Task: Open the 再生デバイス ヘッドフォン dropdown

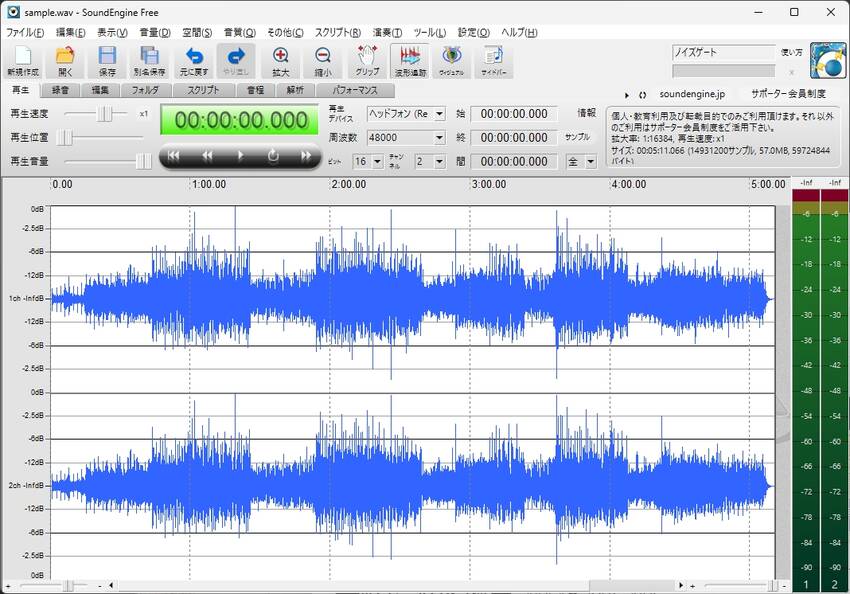Action: (440, 114)
